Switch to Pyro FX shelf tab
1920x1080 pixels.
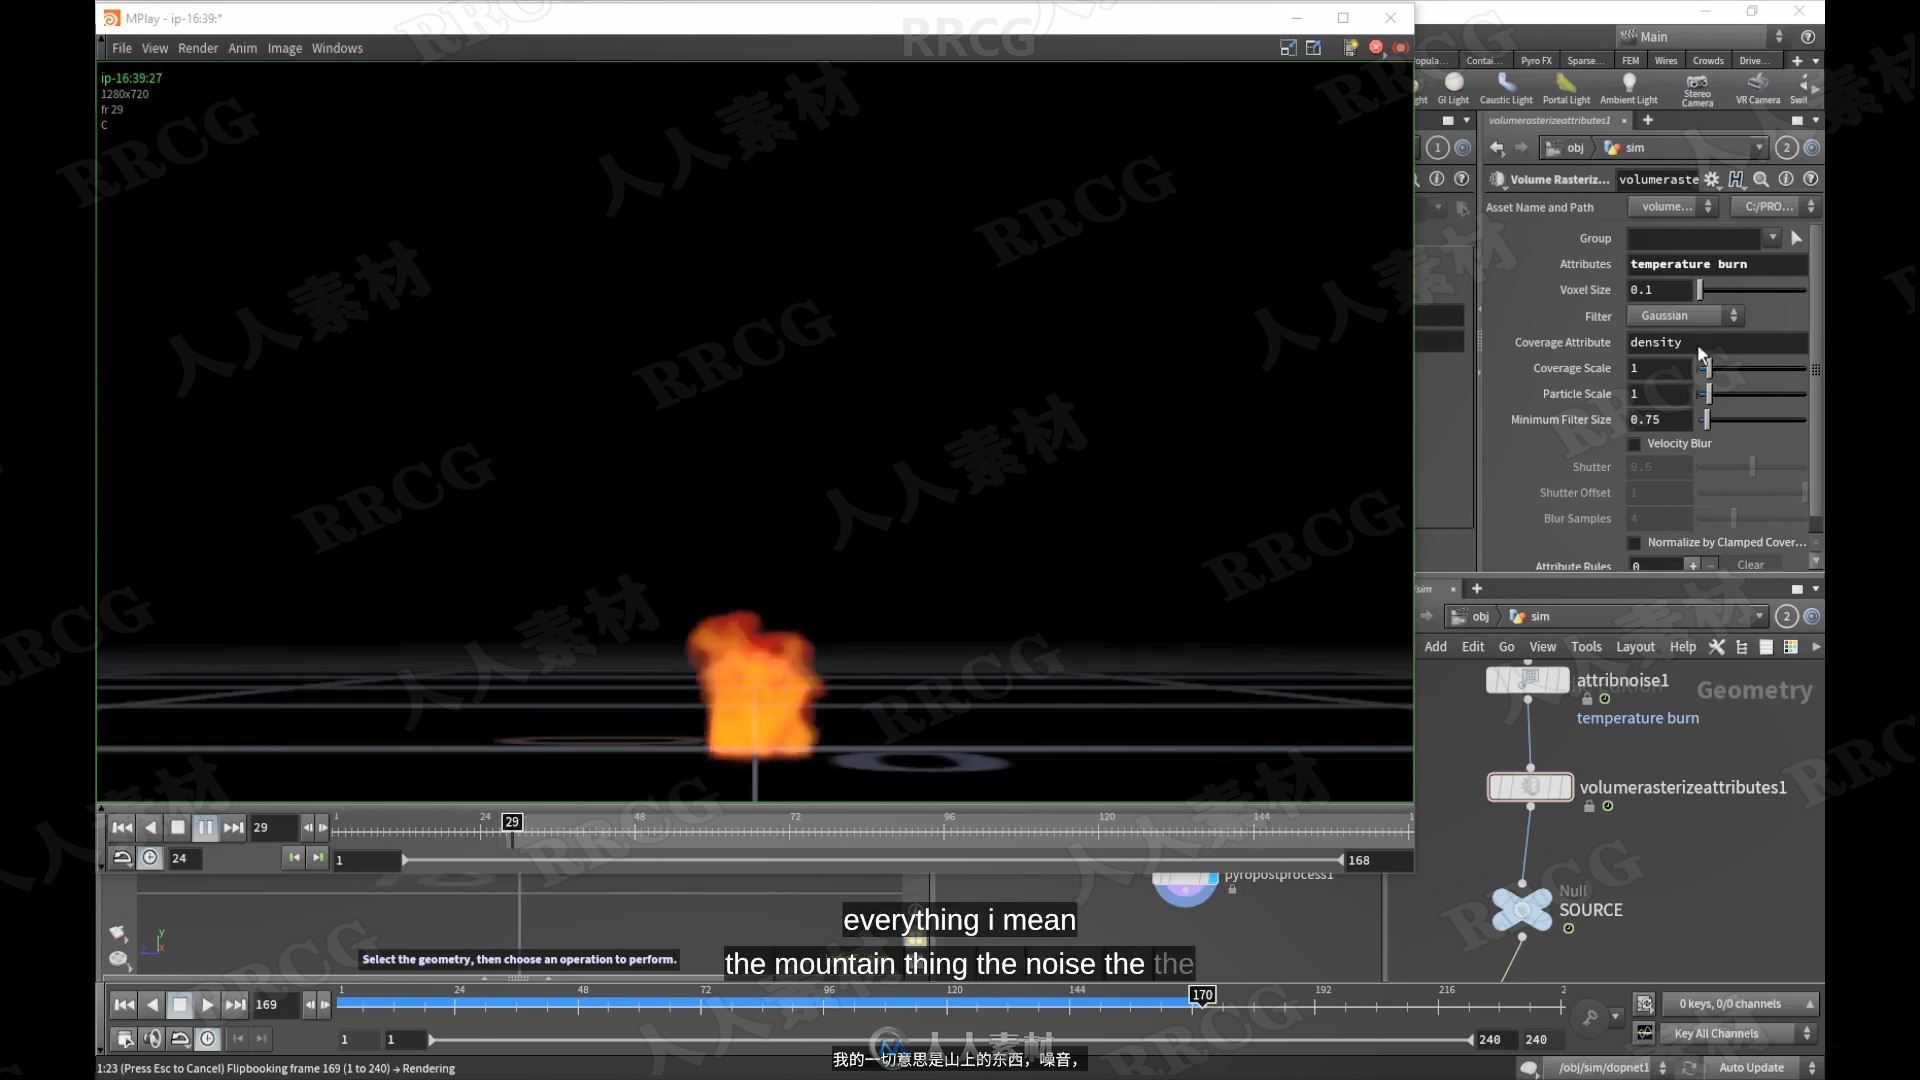click(x=1536, y=60)
